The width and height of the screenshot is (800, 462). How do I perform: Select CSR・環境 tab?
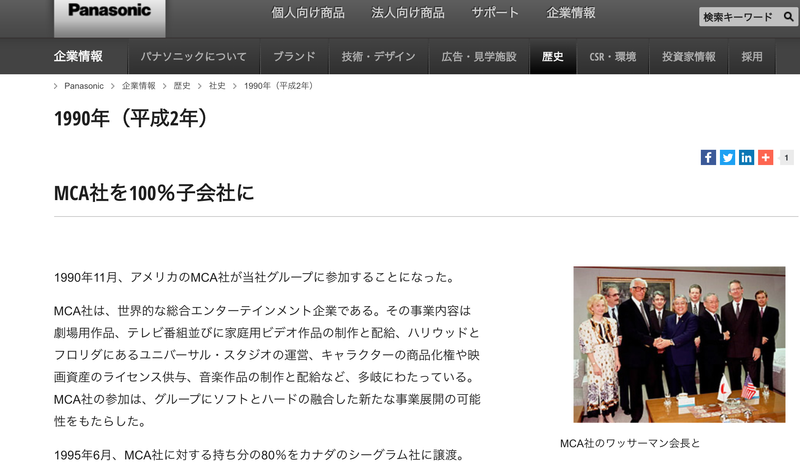(613, 57)
